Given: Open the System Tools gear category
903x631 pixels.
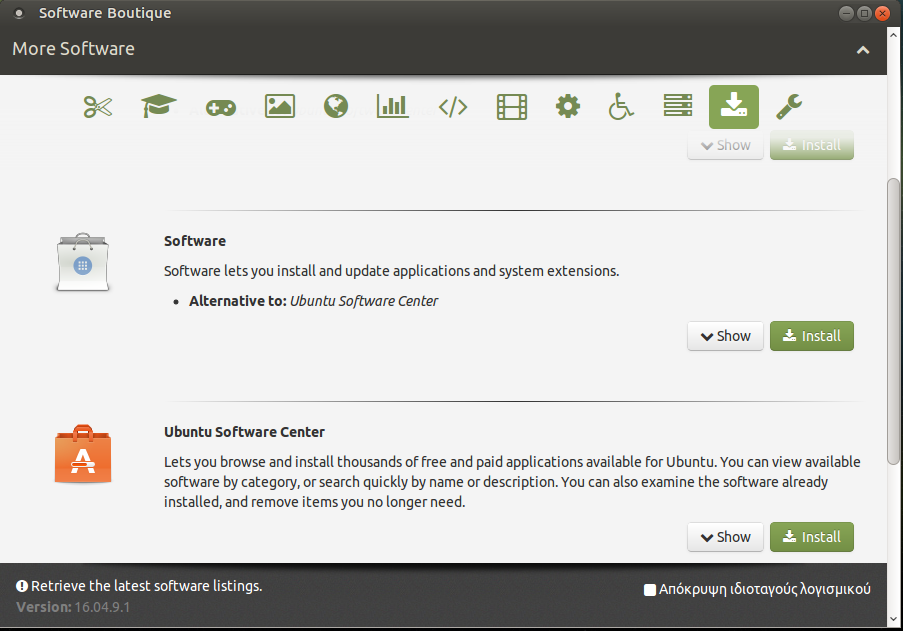Looking at the screenshot, I should [568, 106].
